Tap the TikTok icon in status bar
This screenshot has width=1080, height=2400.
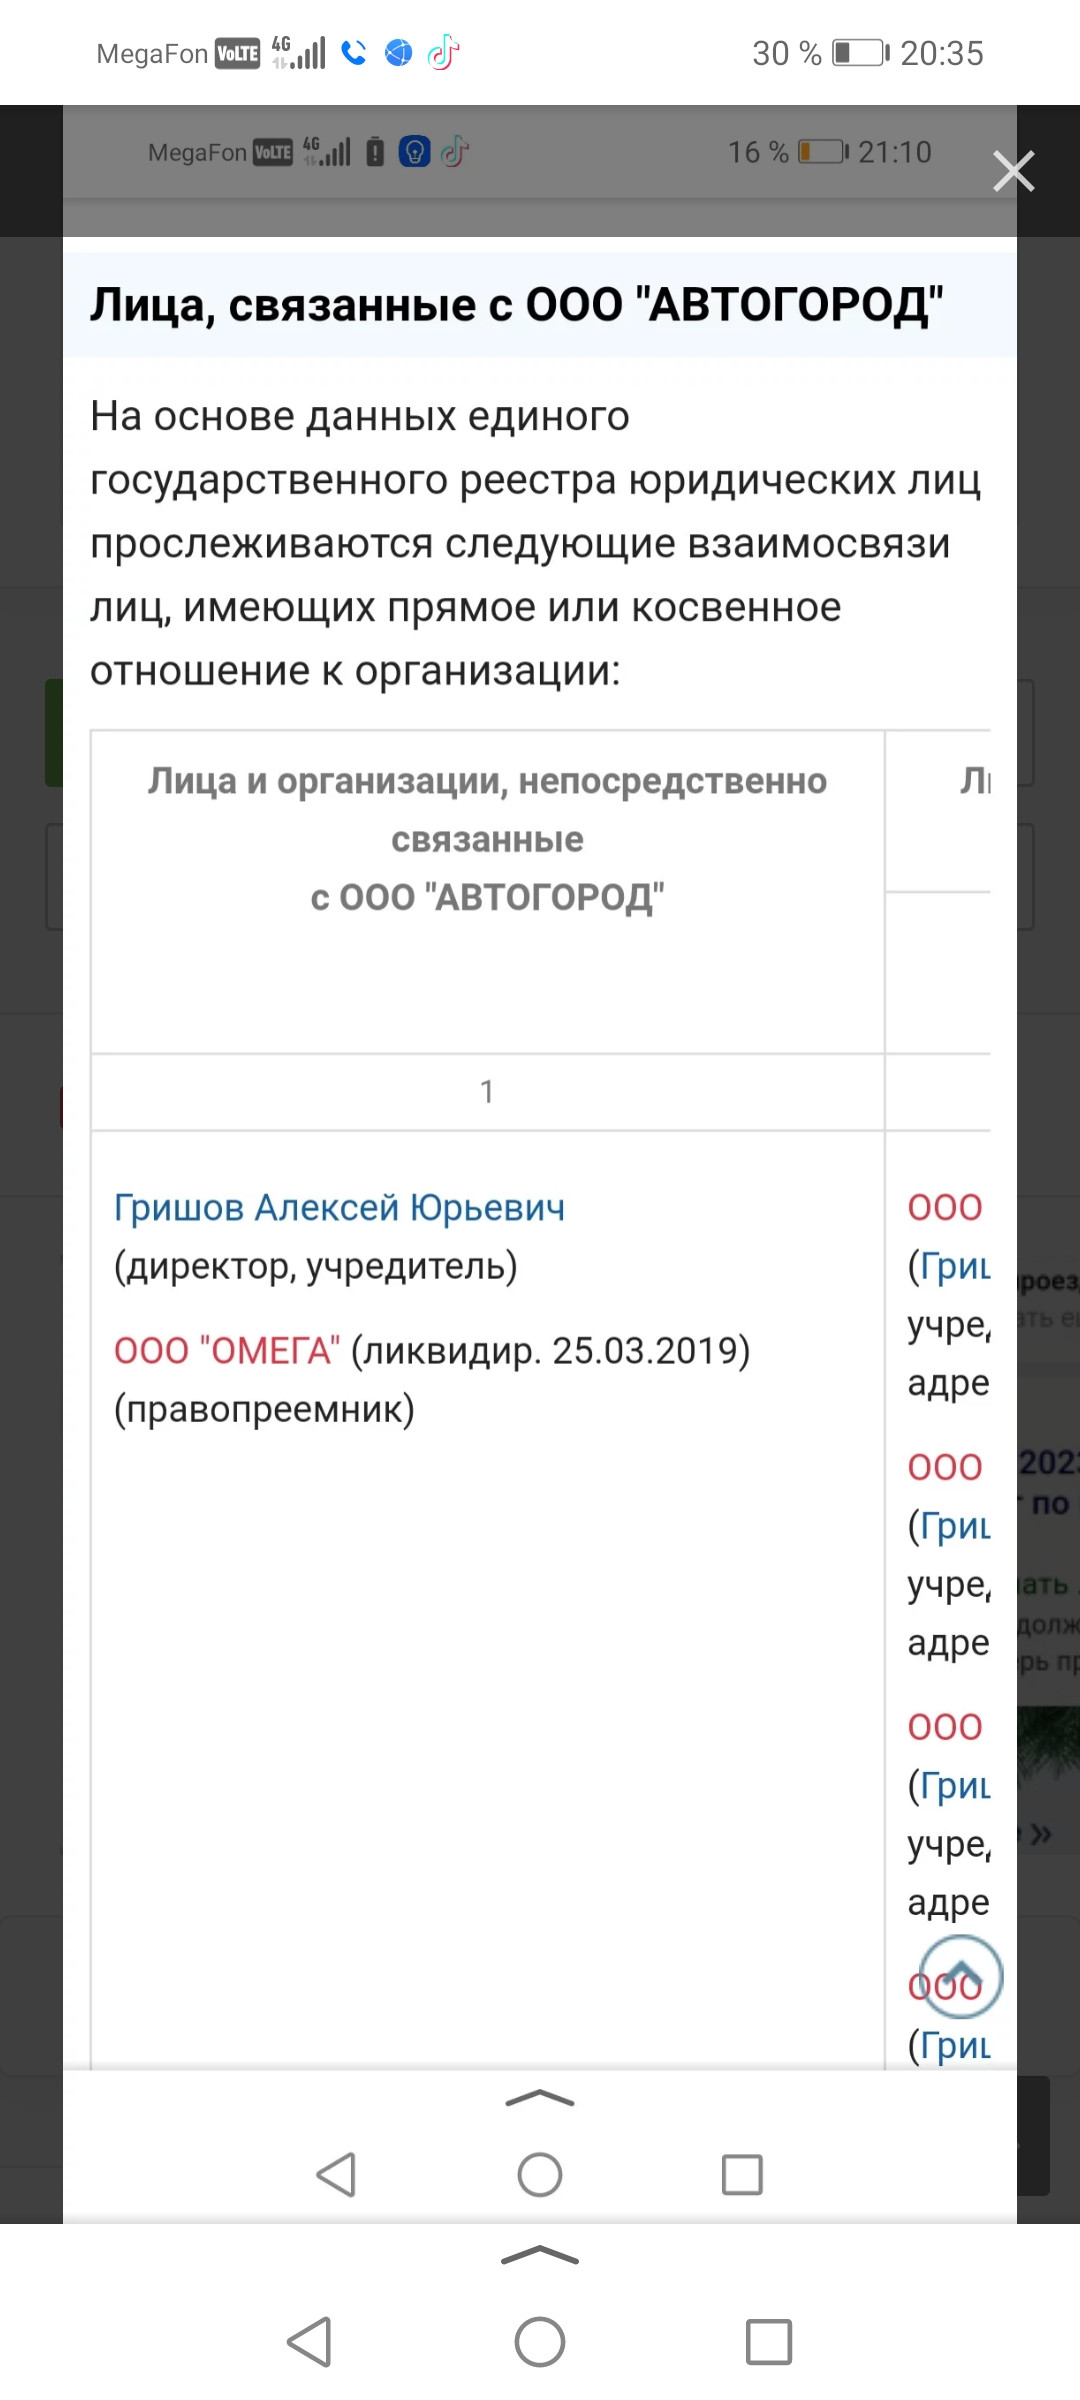click(x=443, y=52)
